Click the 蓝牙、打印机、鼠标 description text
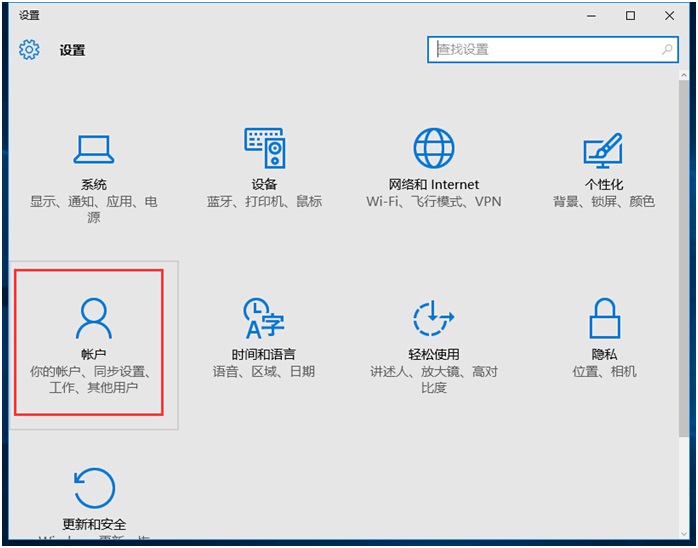The image size is (698, 548). click(264, 202)
